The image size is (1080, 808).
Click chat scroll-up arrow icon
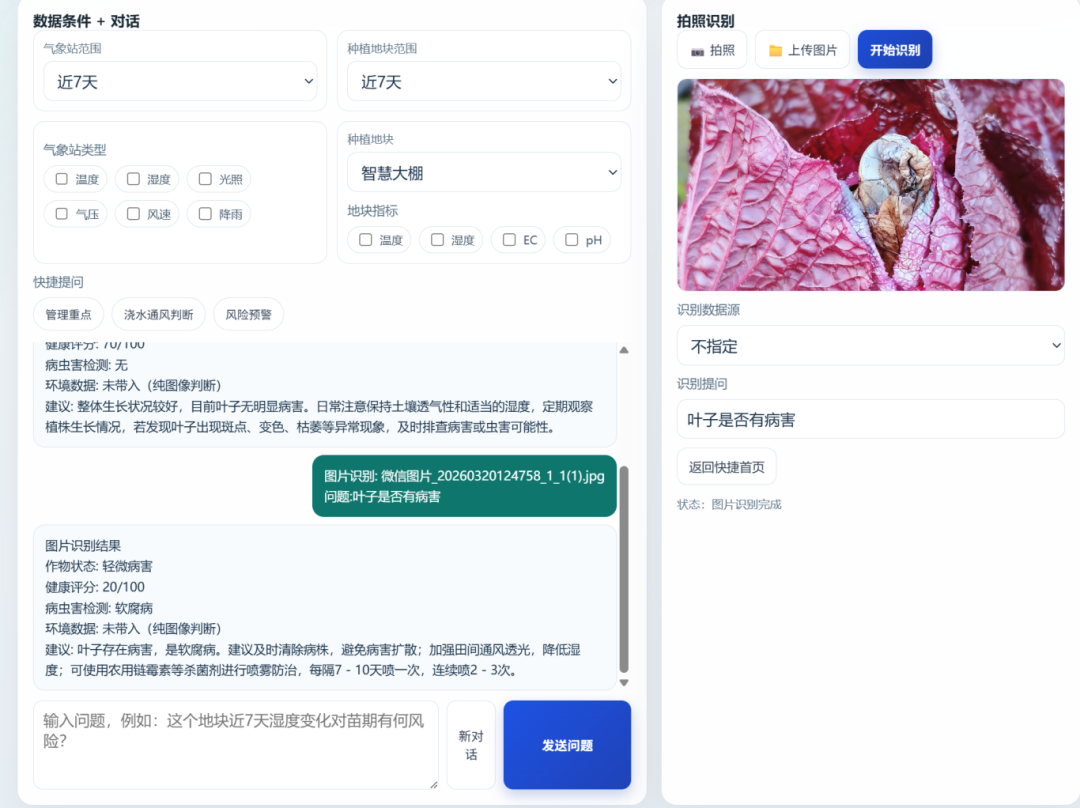624,350
